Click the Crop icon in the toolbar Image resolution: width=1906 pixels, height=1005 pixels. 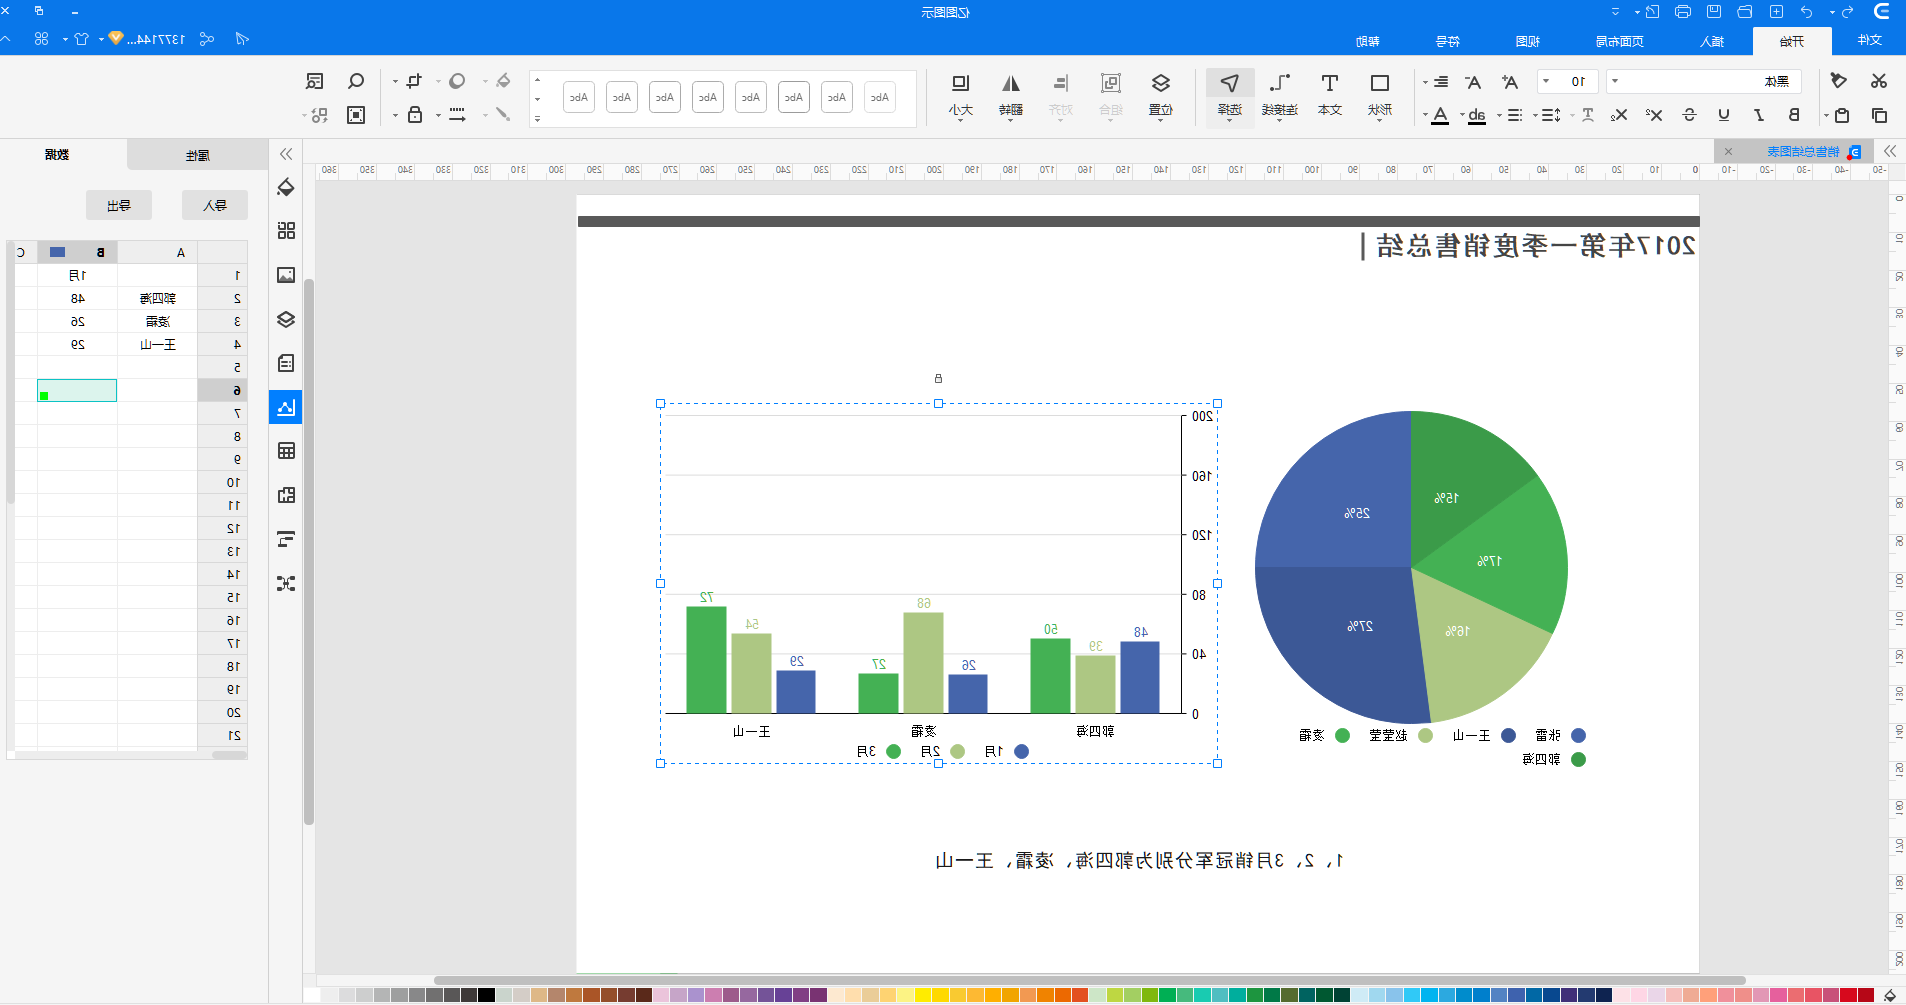point(414,81)
